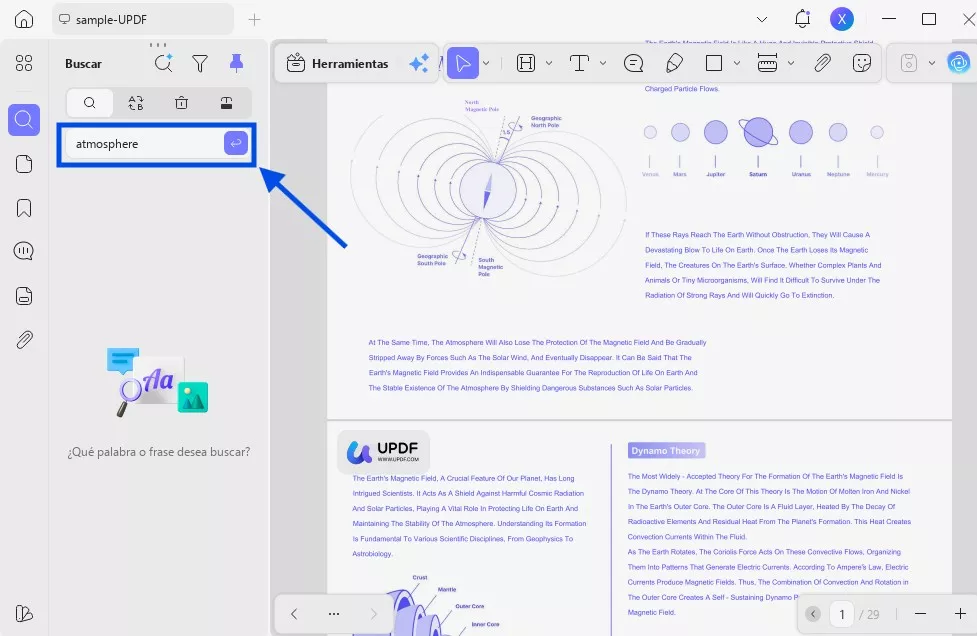Open the Attachments panel in sidebar
977x636 pixels.
[24, 339]
